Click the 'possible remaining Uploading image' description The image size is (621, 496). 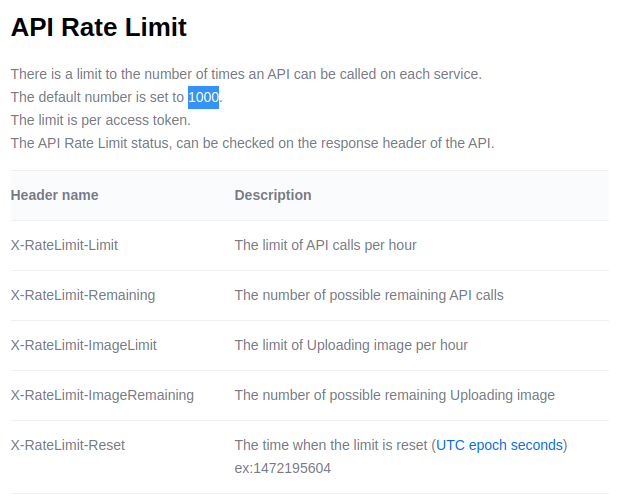coord(394,395)
